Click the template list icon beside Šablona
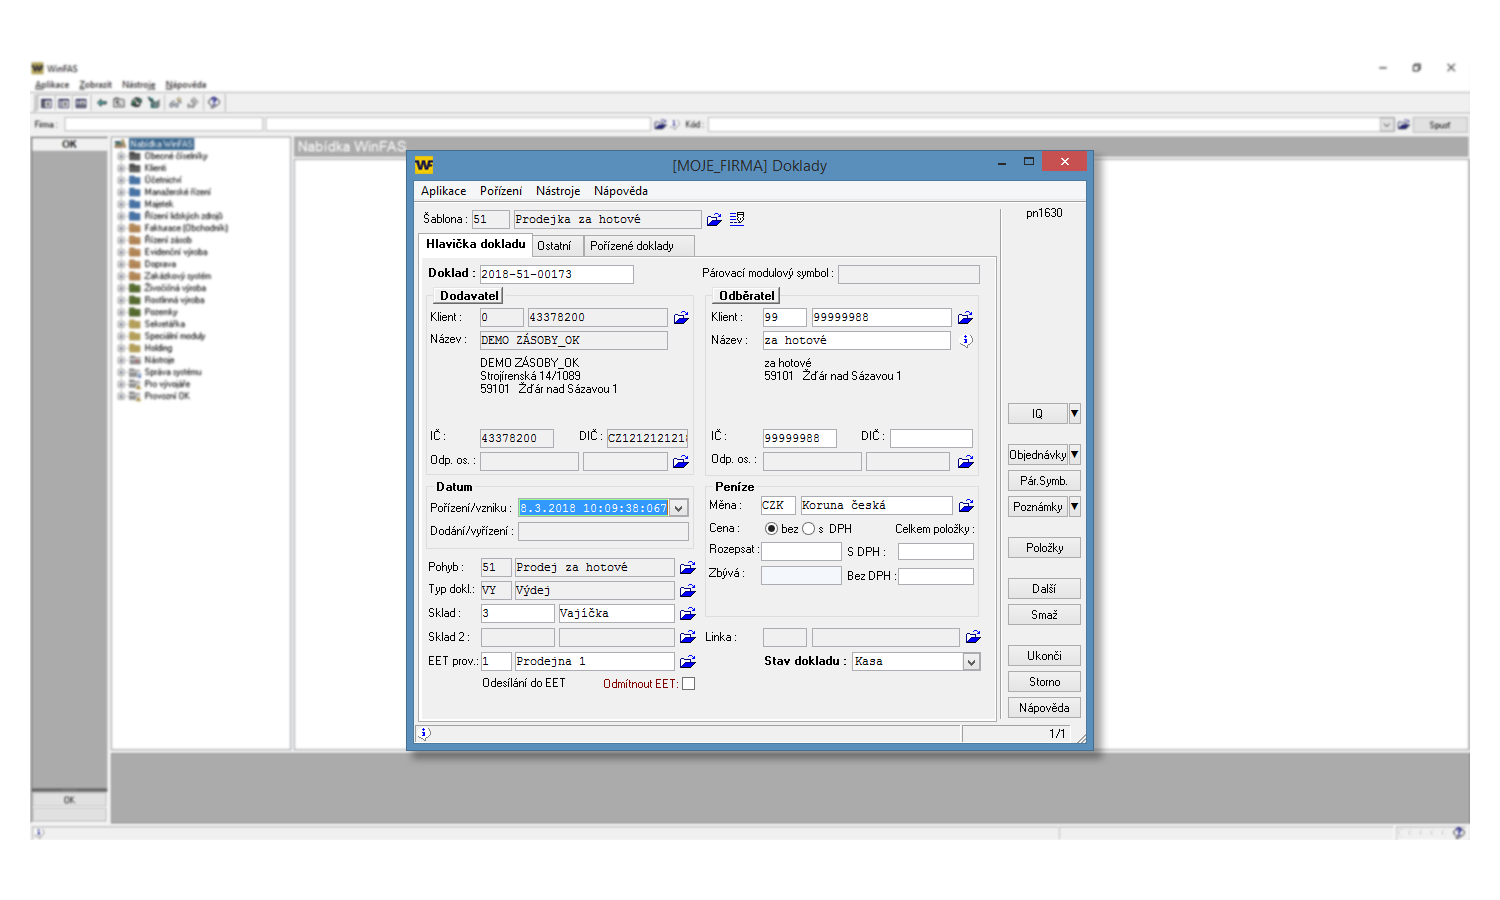 (737, 219)
